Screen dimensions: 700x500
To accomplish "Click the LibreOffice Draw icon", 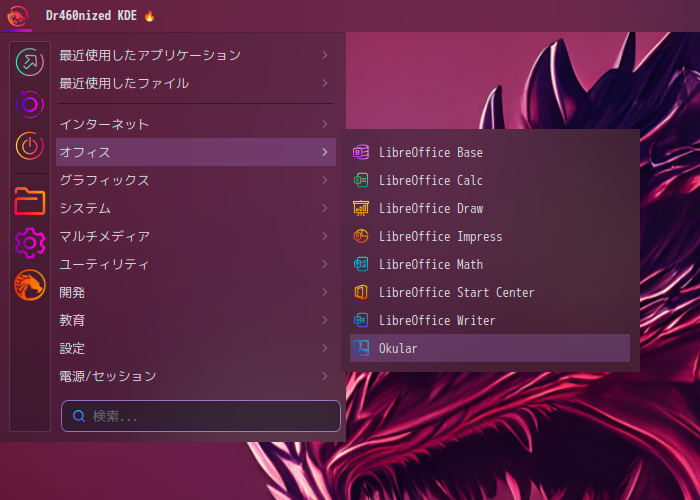I will [x=361, y=208].
